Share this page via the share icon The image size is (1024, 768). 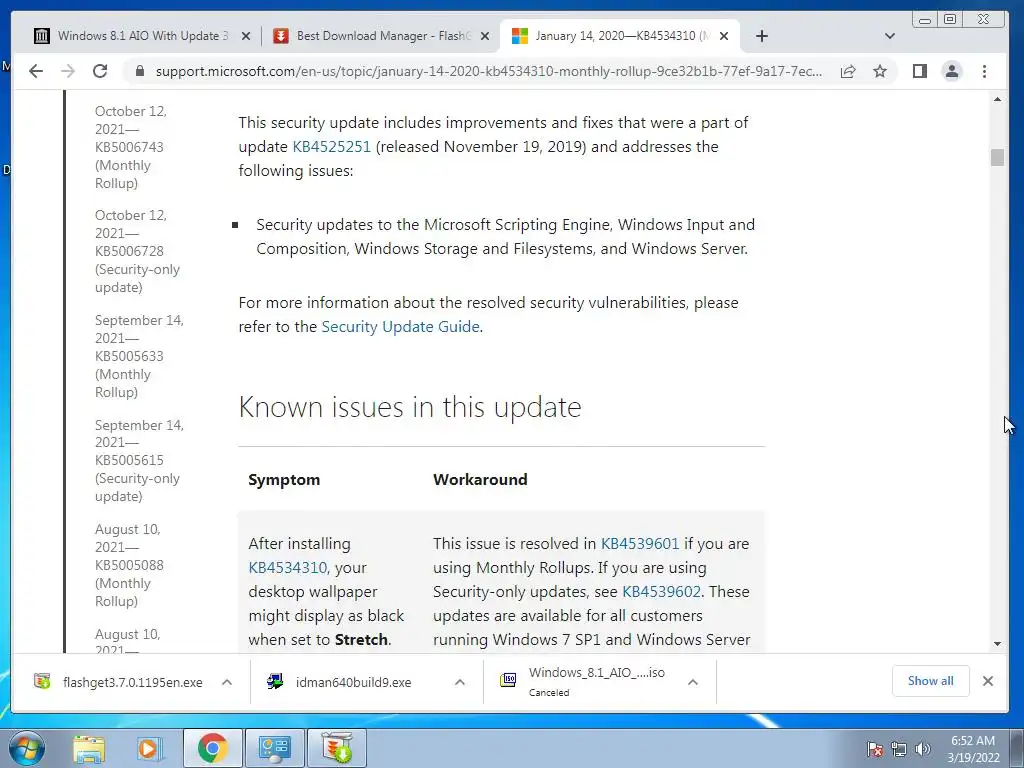coord(848,71)
